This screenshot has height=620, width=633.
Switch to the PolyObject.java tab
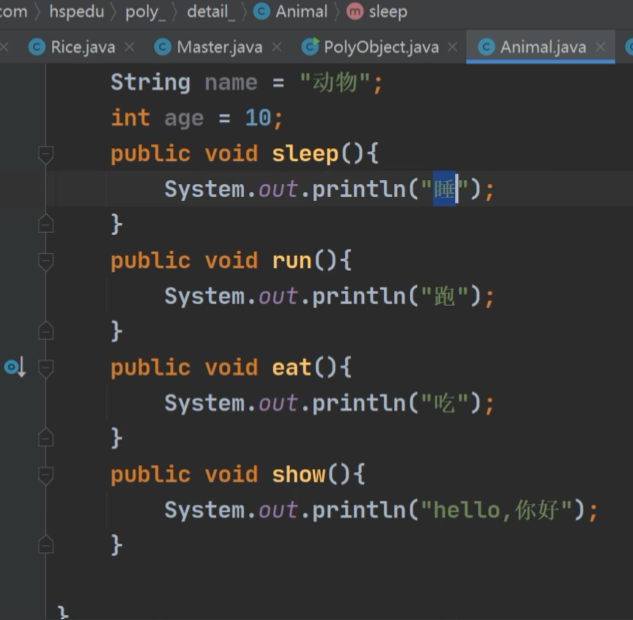(x=381, y=47)
